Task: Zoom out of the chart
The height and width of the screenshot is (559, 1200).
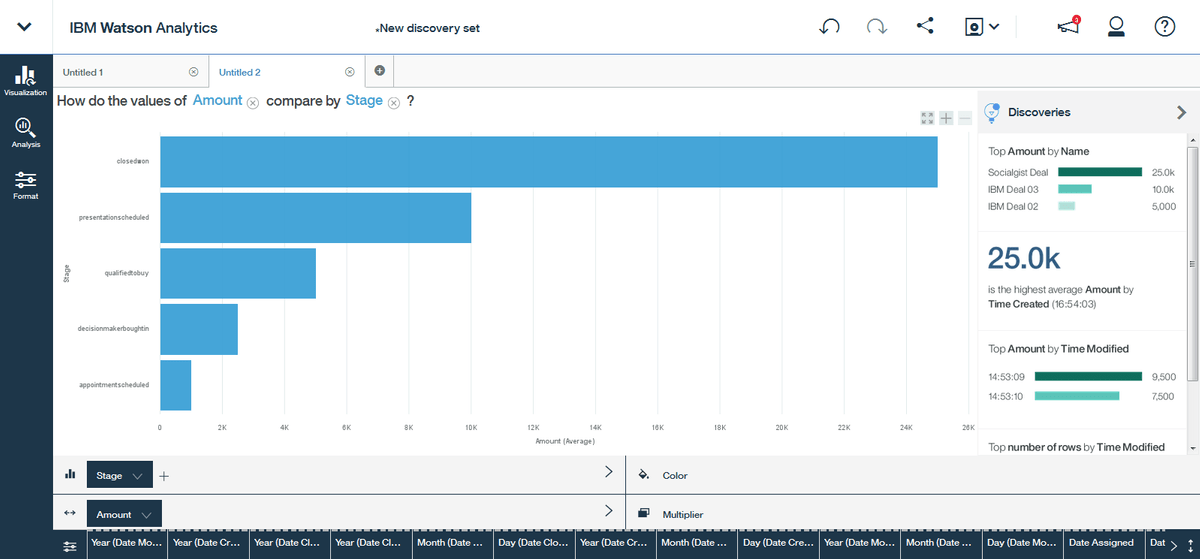Action: click(x=965, y=118)
